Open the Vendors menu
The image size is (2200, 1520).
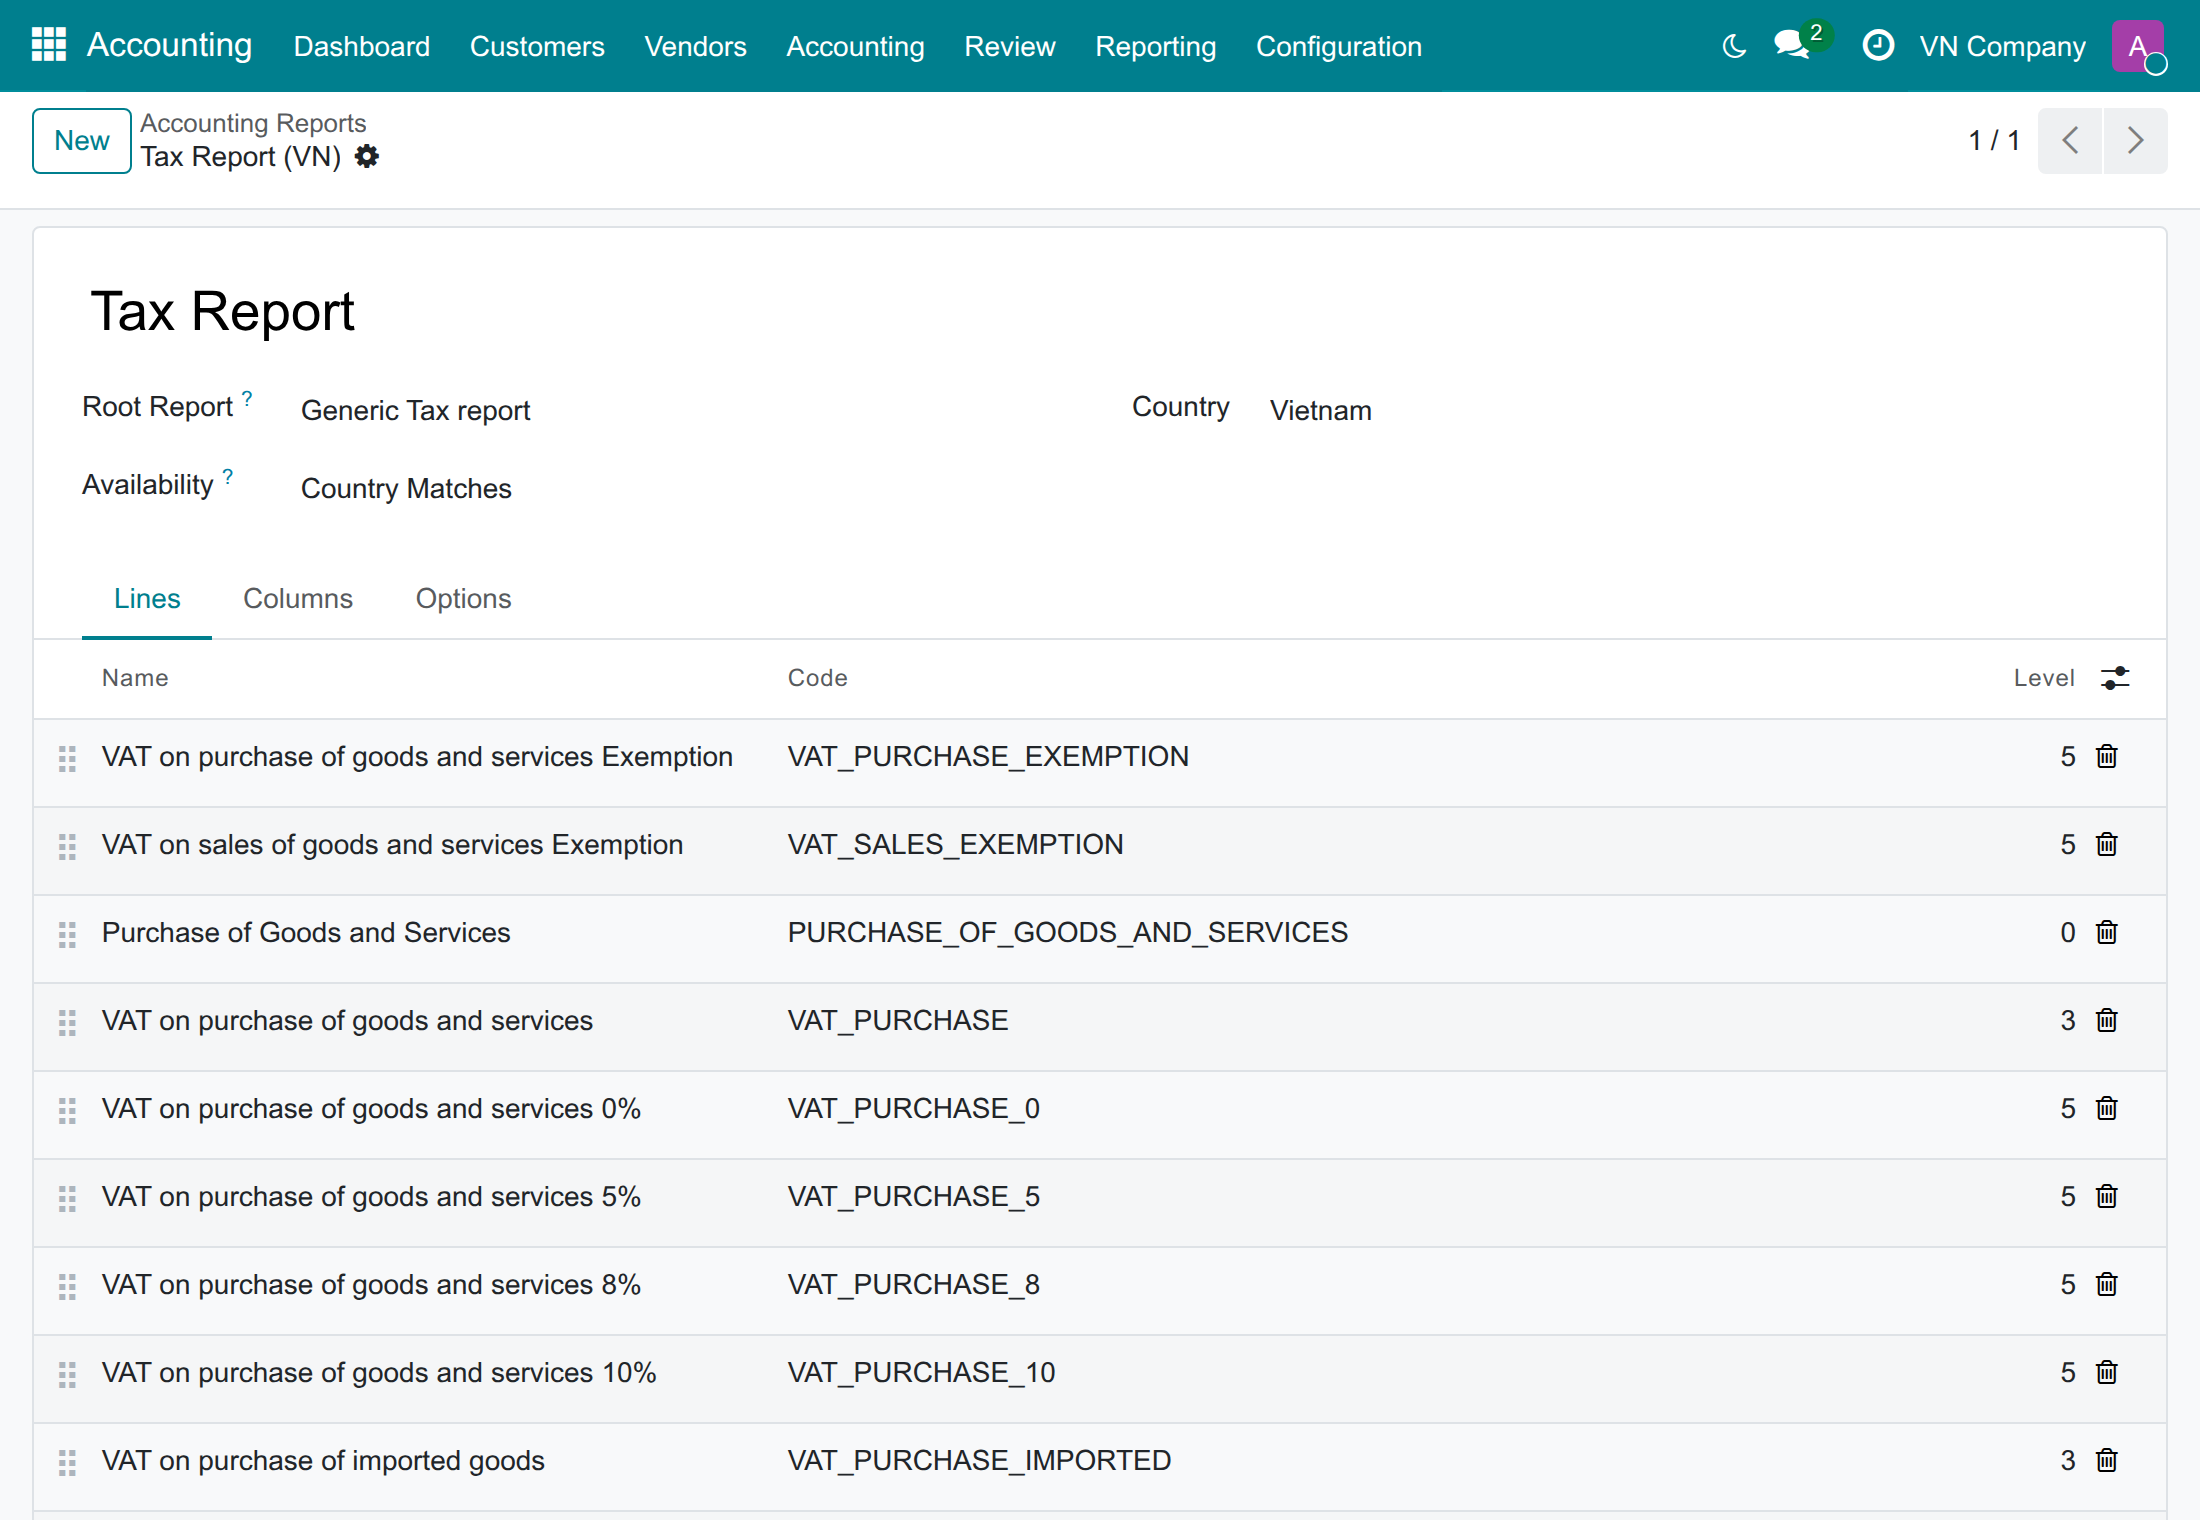click(x=695, y=46)
